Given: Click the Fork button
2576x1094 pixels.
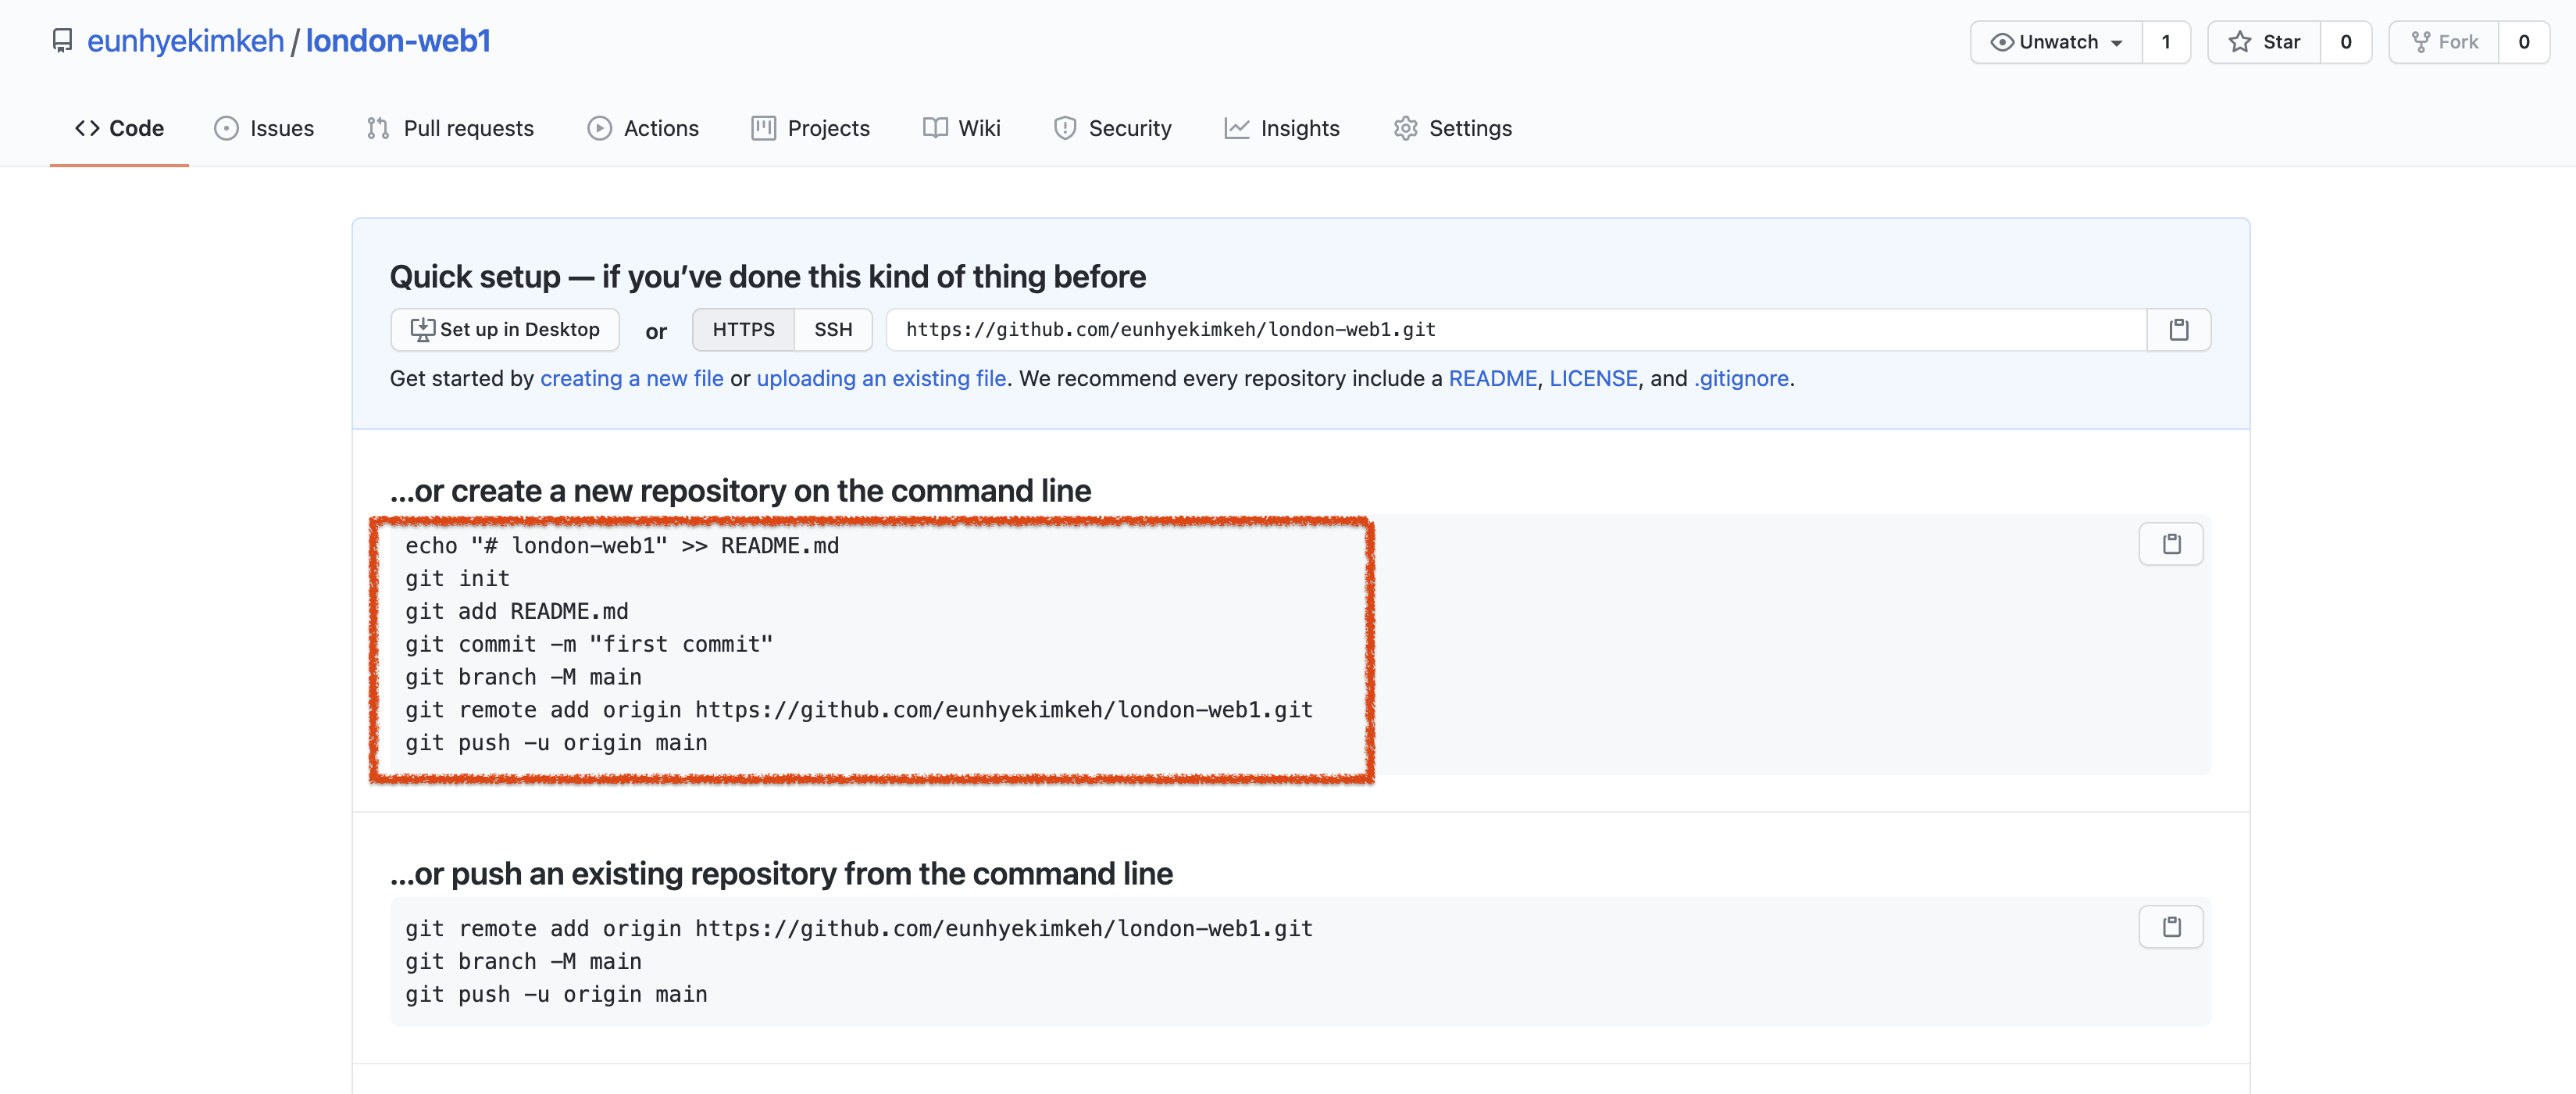Looking at the screenshot, I should (x=2444, y=42).
